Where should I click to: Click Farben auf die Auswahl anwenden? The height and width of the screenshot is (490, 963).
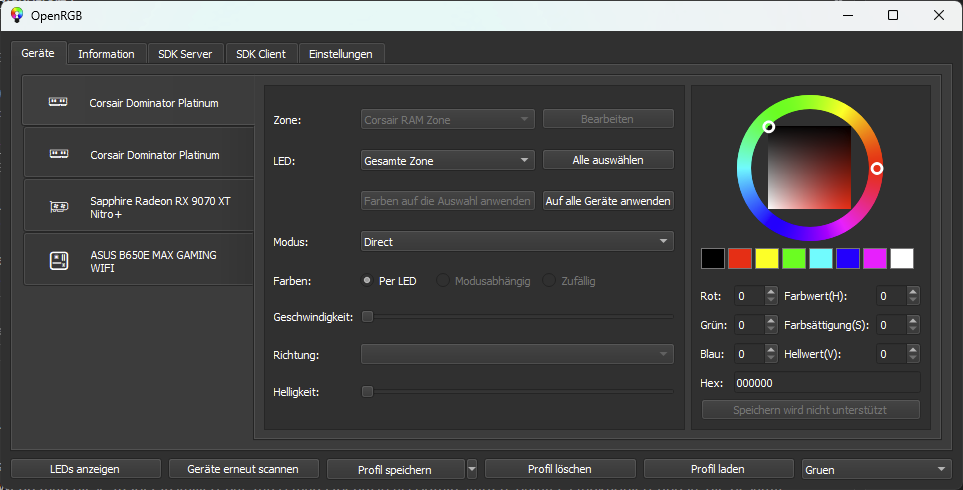click(x=448, y=201)
